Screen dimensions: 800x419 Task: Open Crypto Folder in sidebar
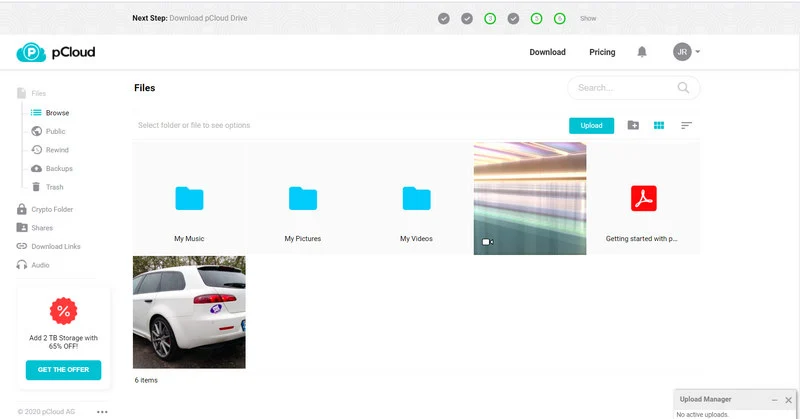point(45,209)
